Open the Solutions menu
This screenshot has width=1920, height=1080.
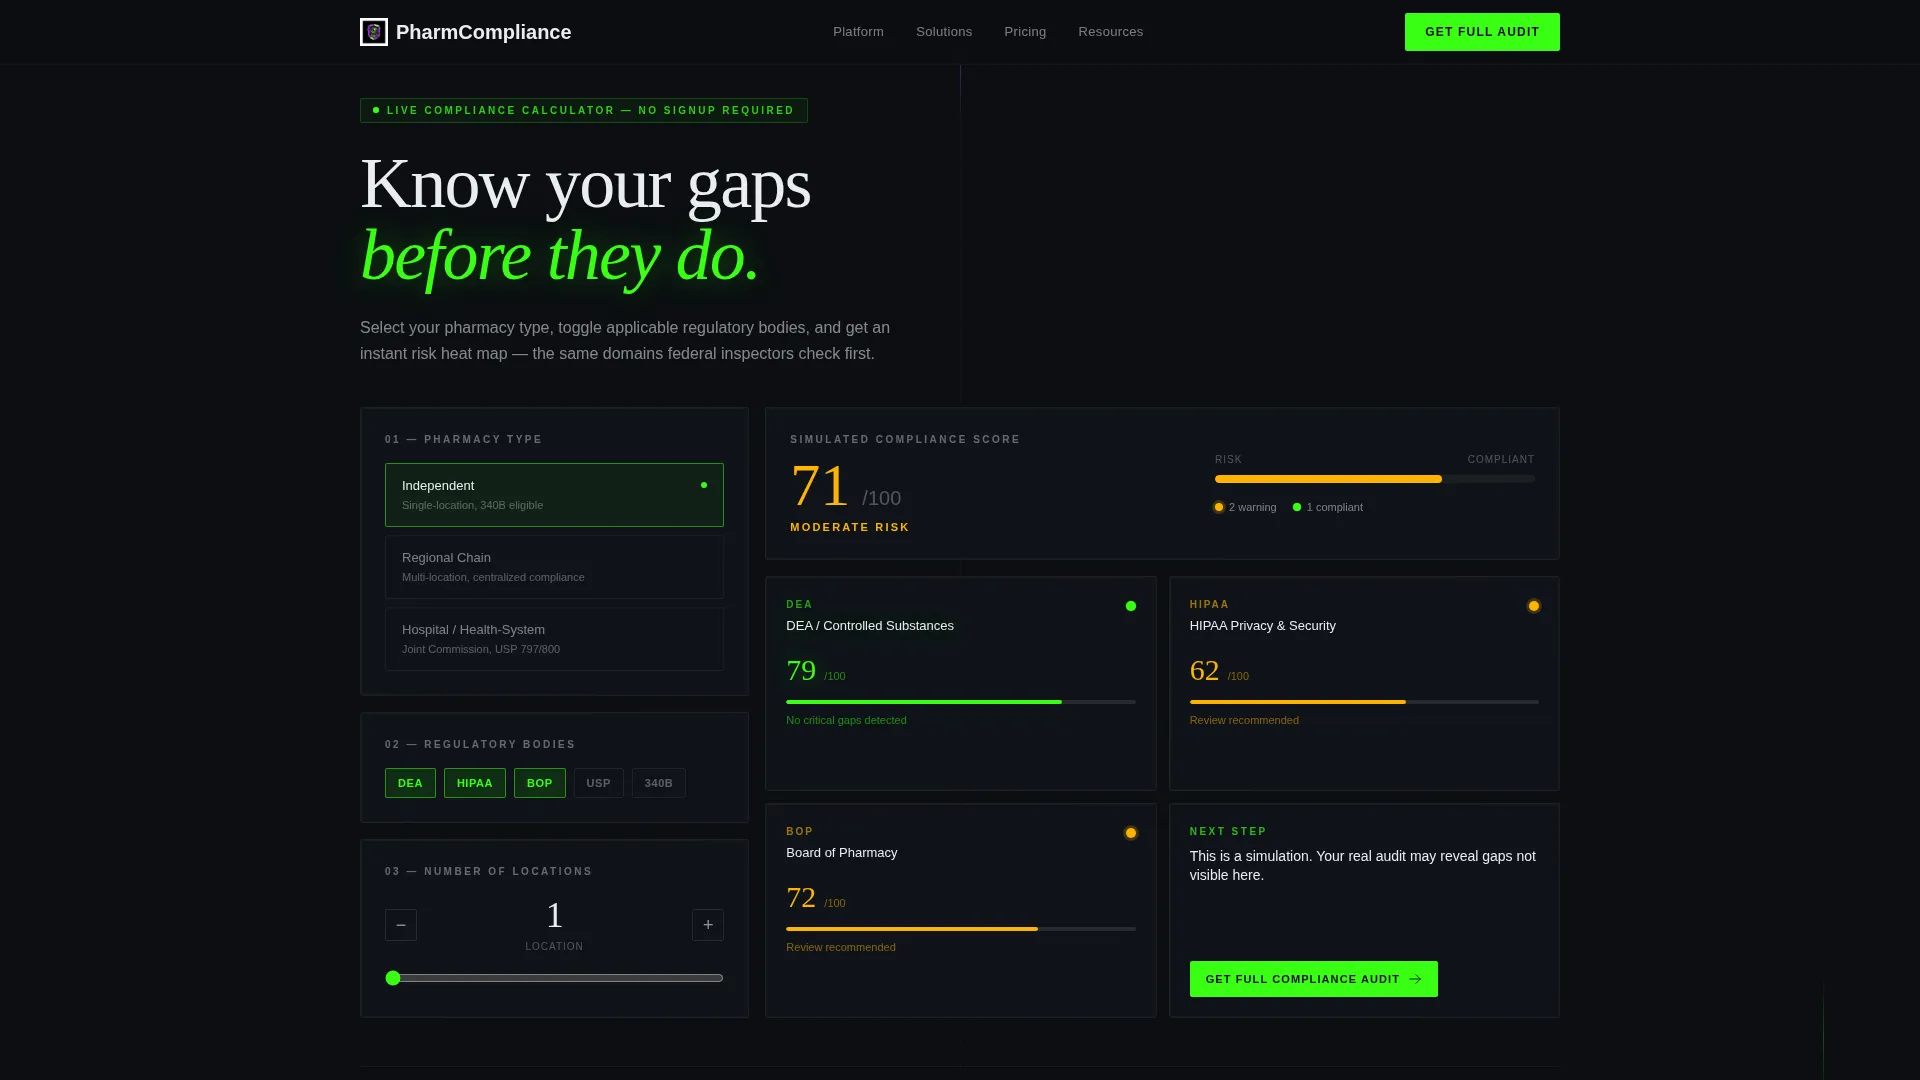(x=944, y=32)
